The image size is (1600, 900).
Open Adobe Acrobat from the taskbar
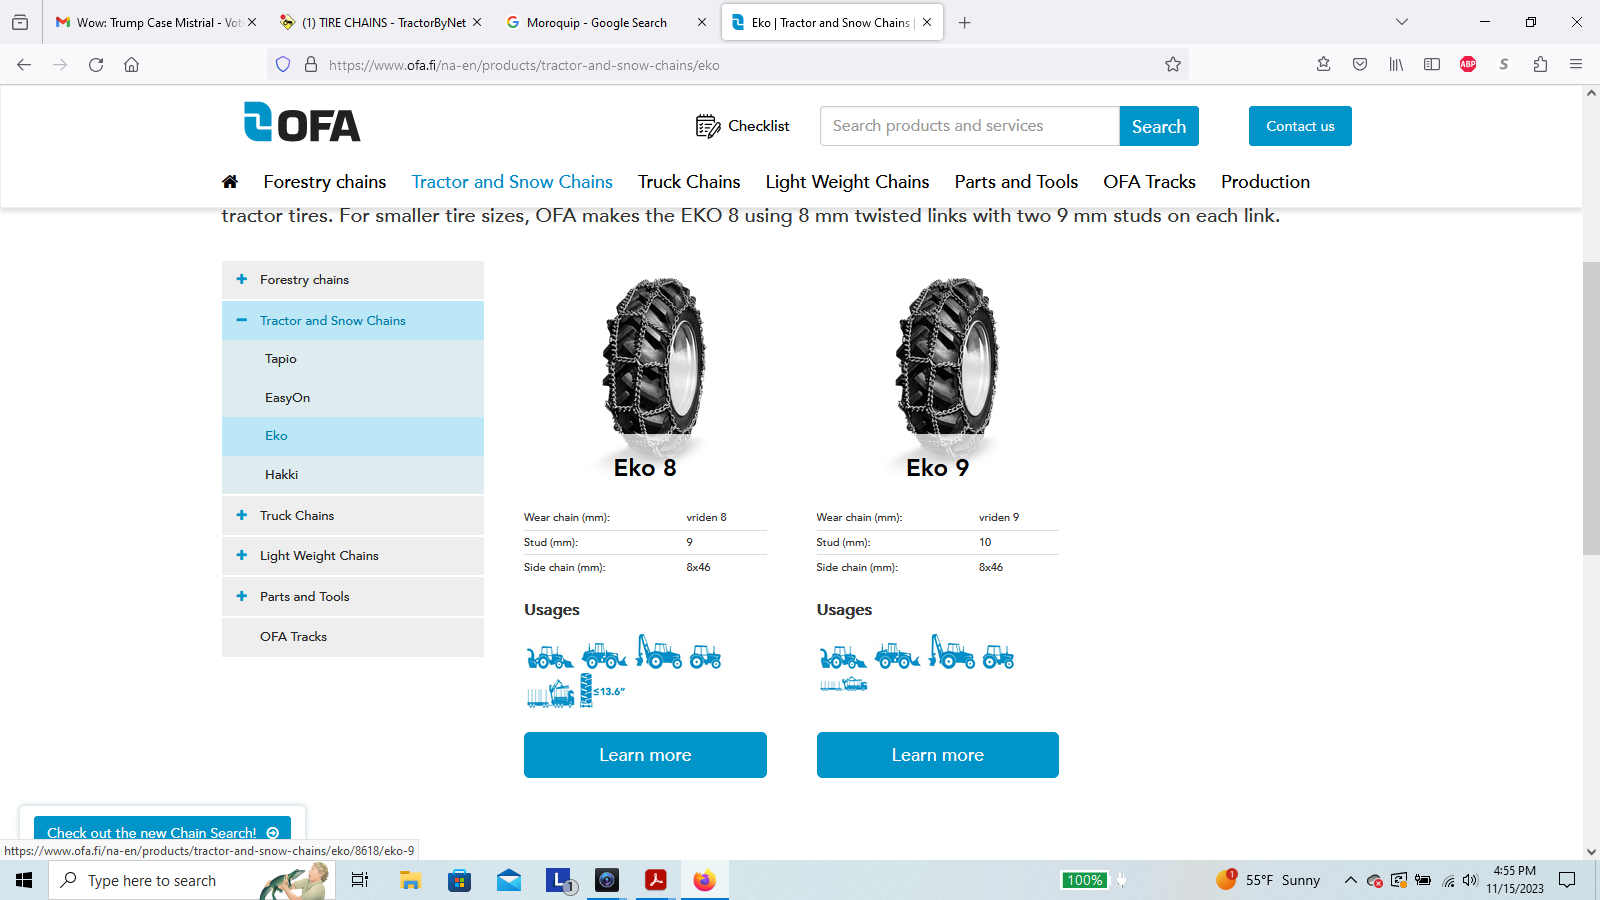[x=656, y=880]
